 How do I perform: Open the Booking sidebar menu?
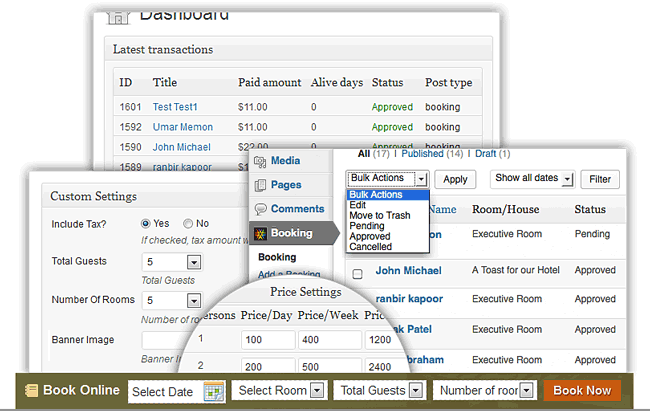point(293,233)
